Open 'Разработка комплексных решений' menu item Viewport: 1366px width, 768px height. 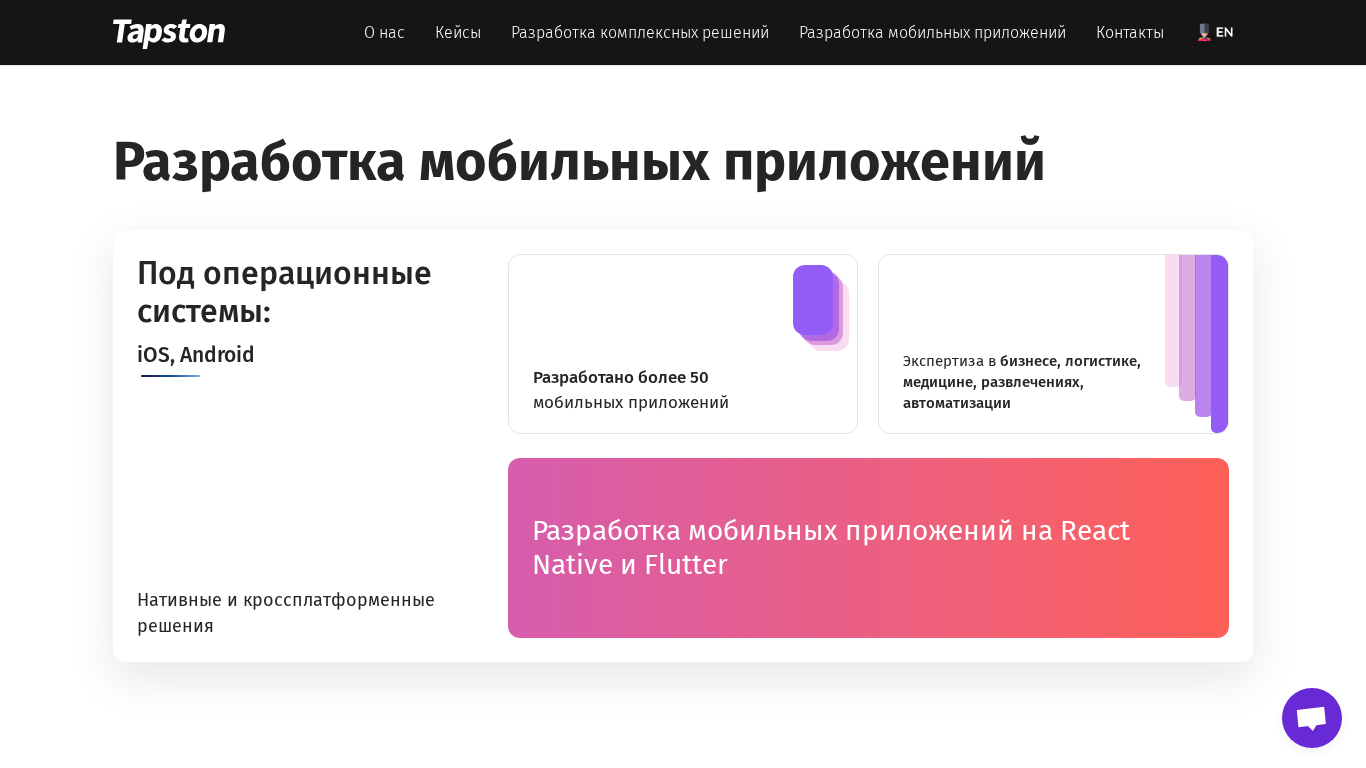[640, 33]
